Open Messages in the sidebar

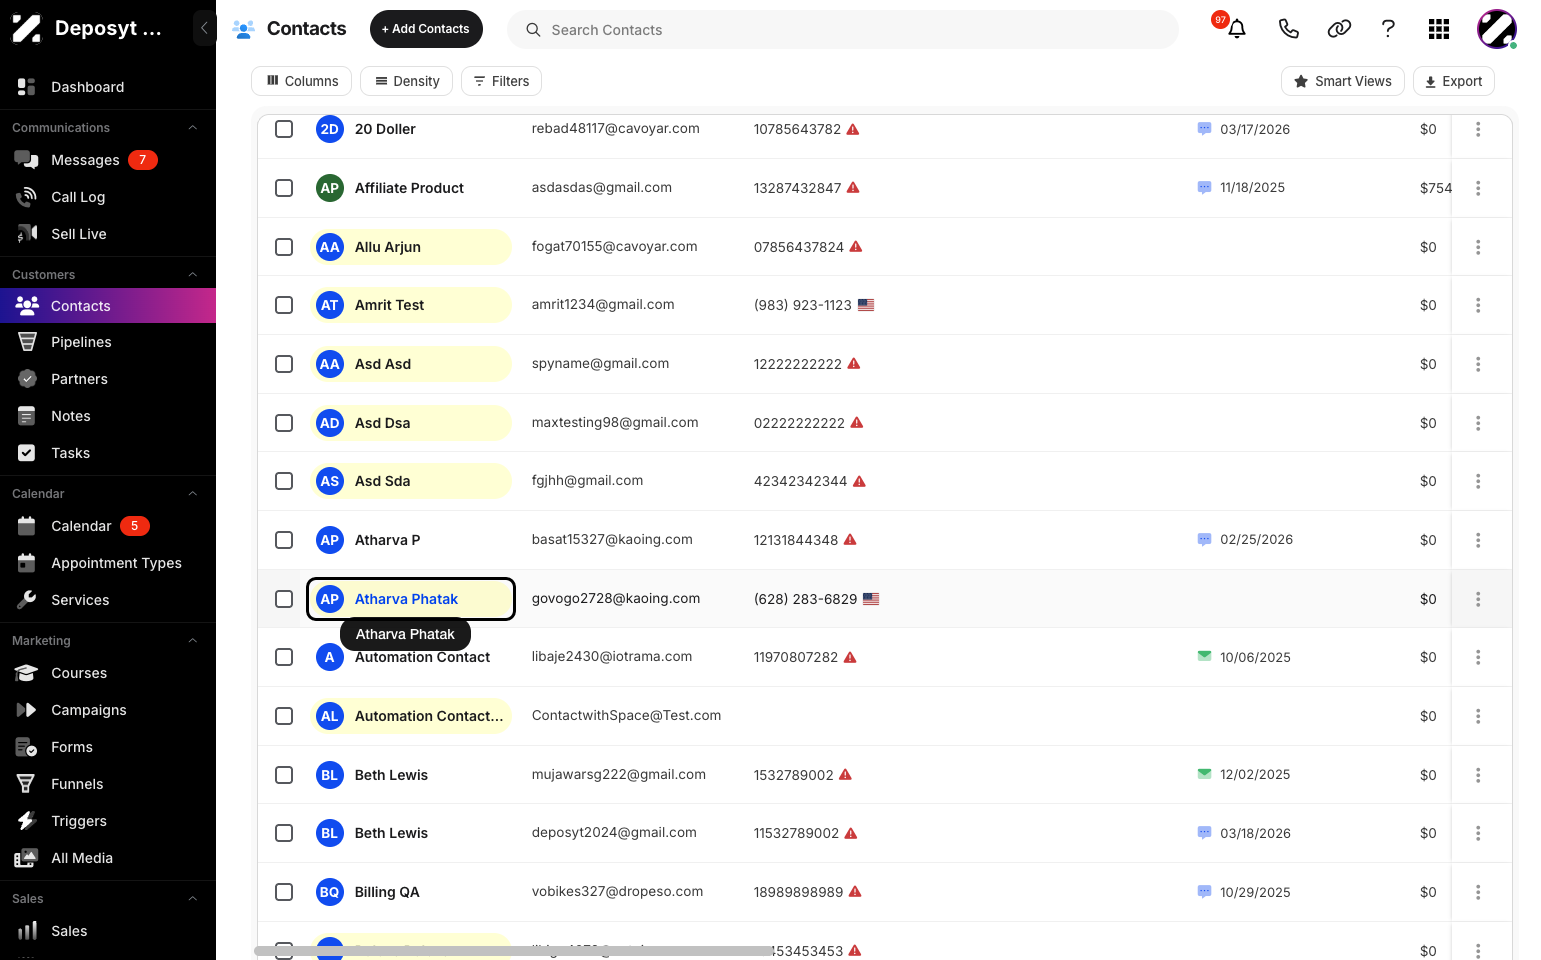(108, 160)
